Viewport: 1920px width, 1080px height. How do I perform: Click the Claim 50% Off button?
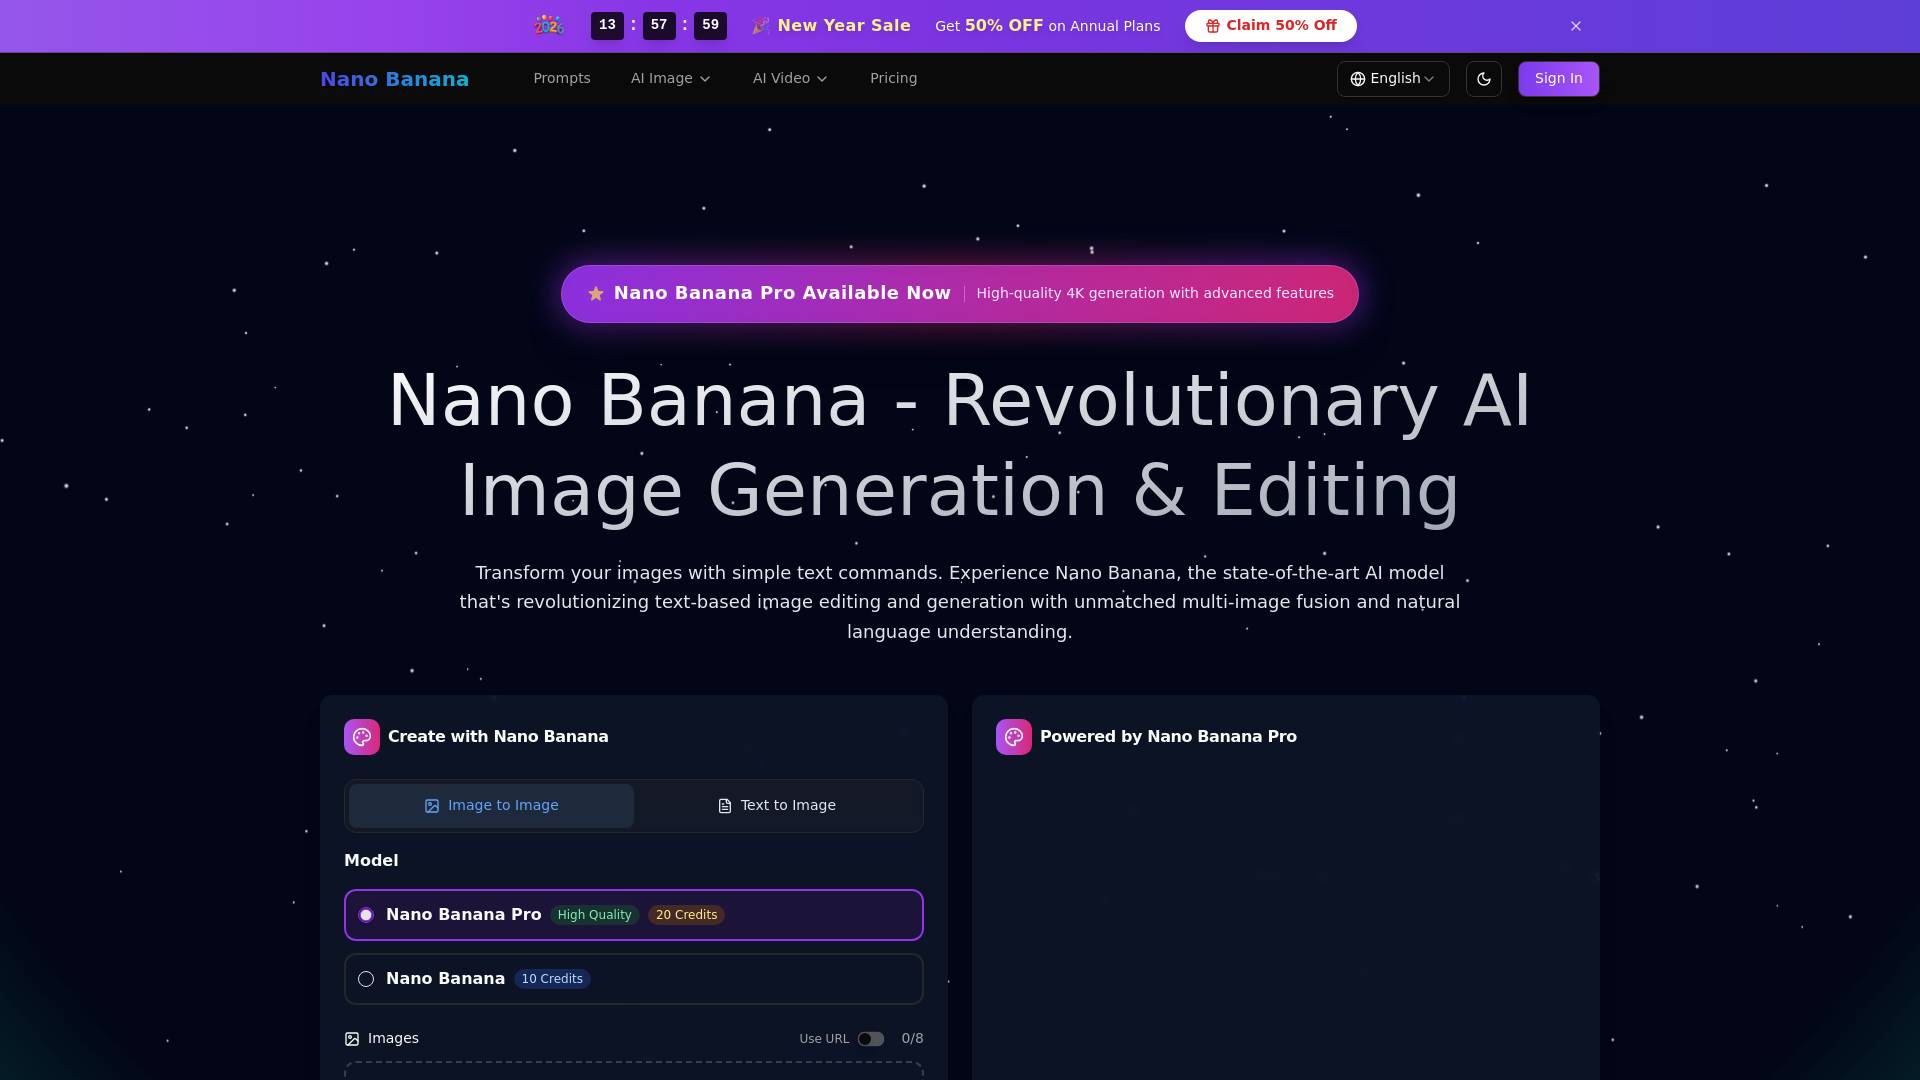pos(1270,25)
